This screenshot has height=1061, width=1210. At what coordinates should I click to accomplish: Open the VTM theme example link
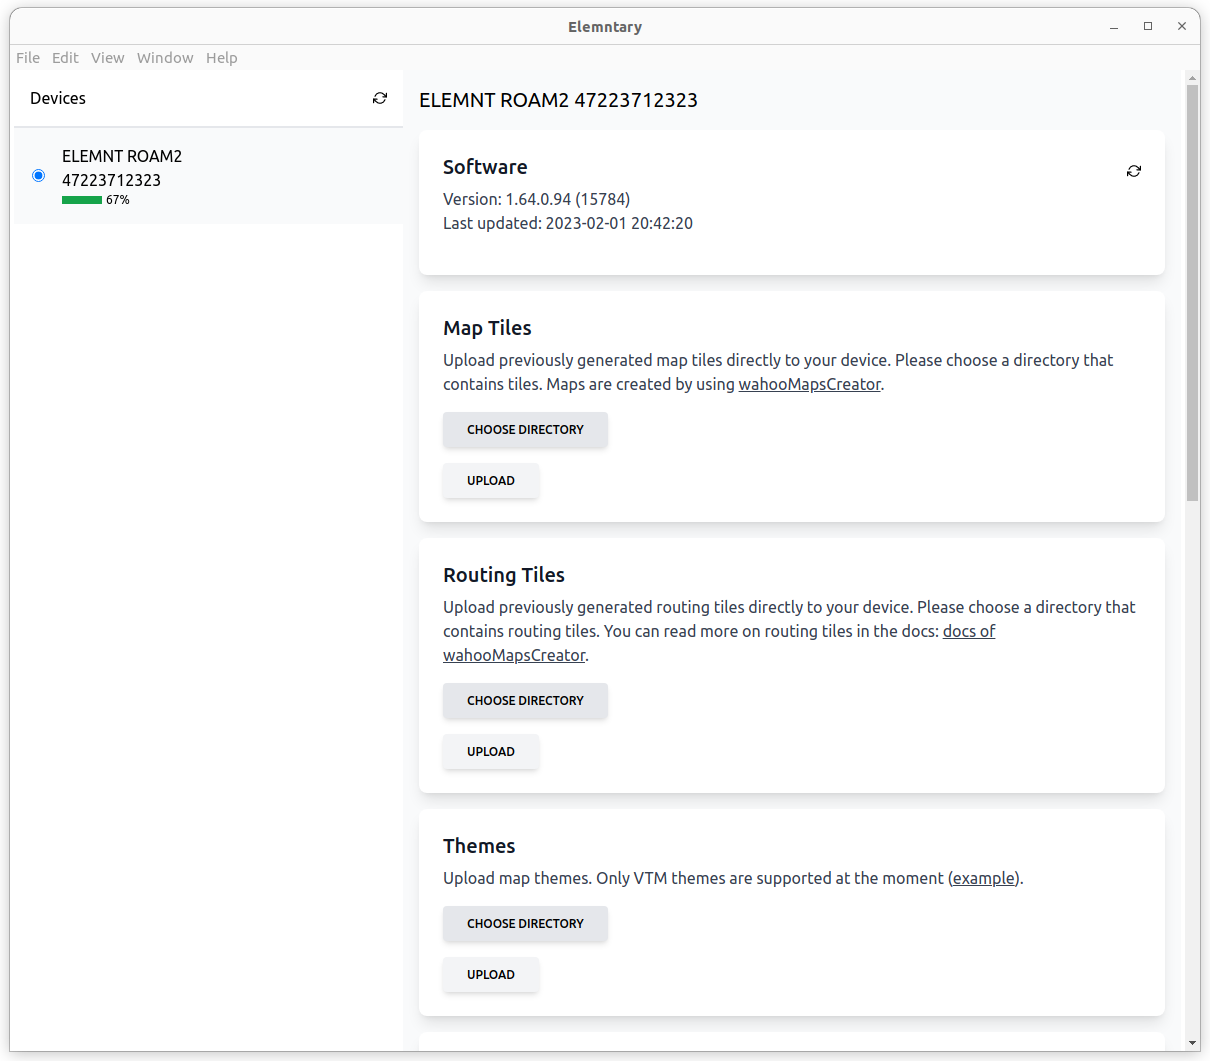(983, 879)
